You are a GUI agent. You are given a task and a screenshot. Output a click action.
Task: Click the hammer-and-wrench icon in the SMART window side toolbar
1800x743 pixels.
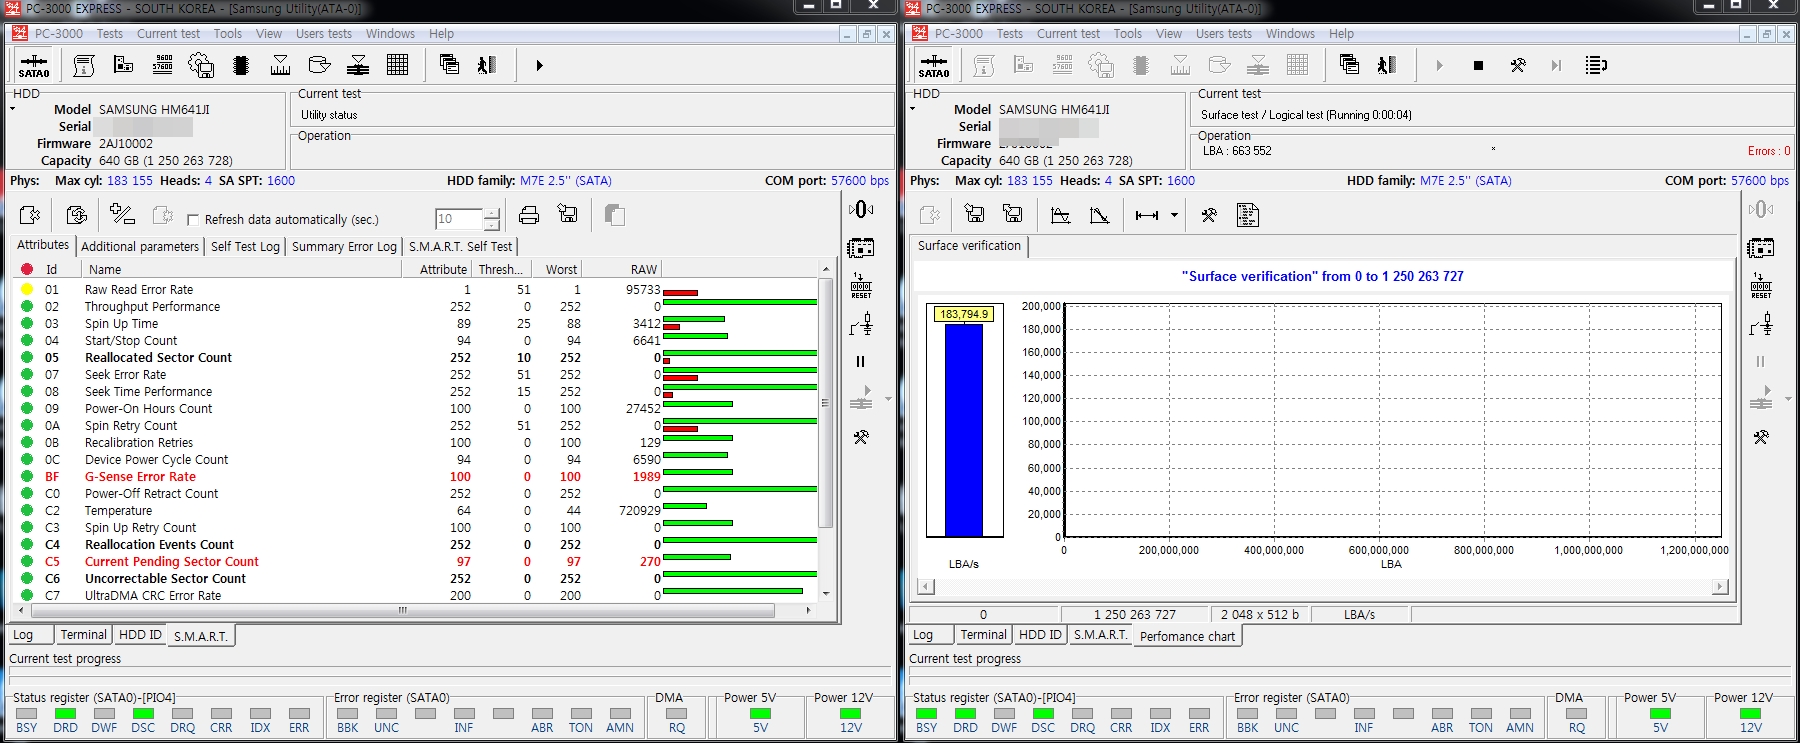point(861,437)
